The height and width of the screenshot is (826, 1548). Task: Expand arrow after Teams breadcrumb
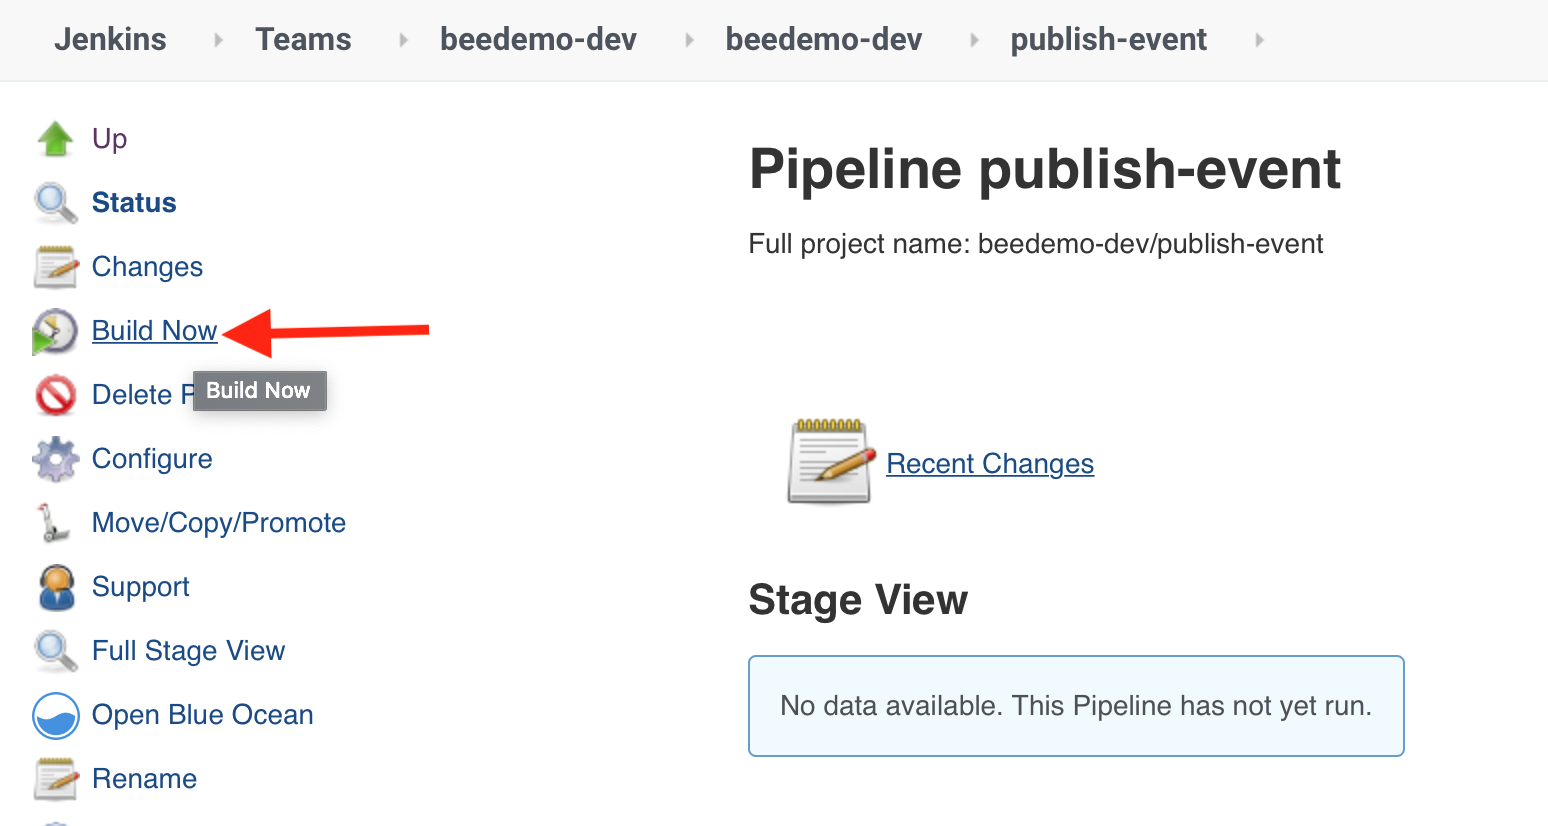click(x=403, y=40)
